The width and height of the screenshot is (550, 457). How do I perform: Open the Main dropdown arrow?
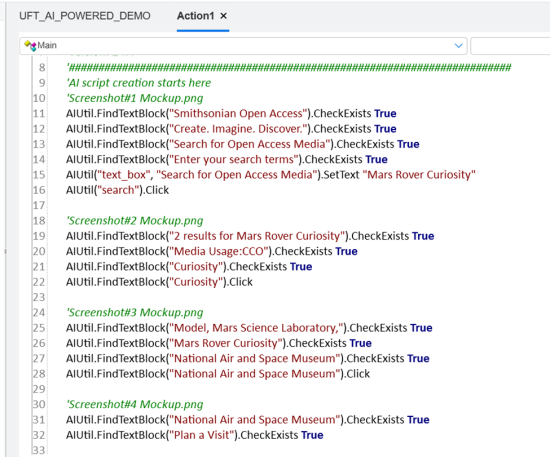pyautogui.click(x=458, y=46)
